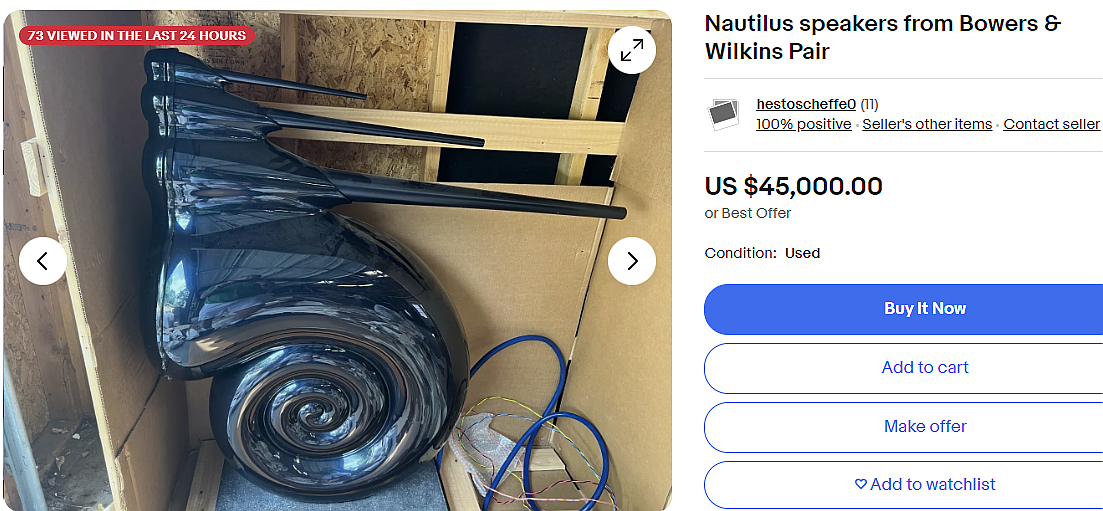Show the previous photo with left arrow
The height and width of the screenshot is (511, 1103).
[43, 261]
